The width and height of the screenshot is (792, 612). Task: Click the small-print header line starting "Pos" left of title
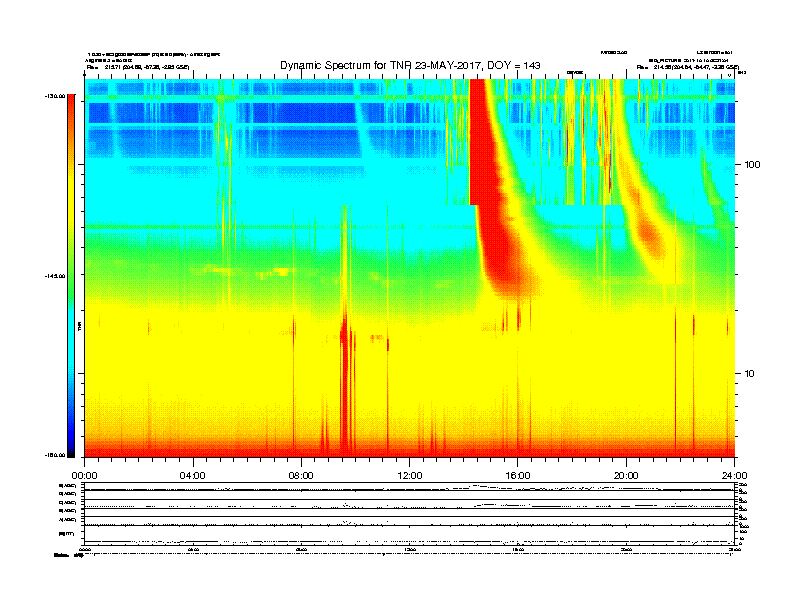click(x=138, y=67)
